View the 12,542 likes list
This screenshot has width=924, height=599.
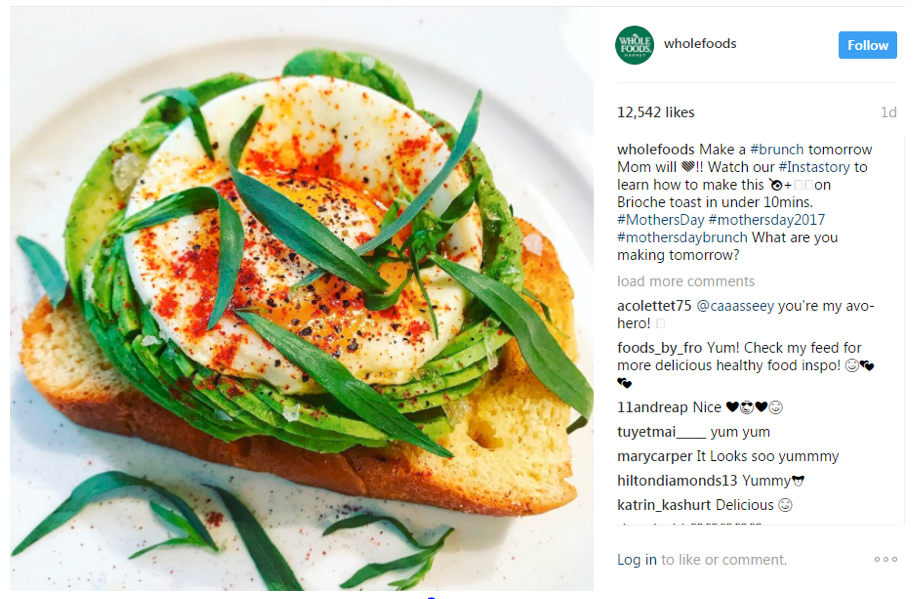point(656,112)
